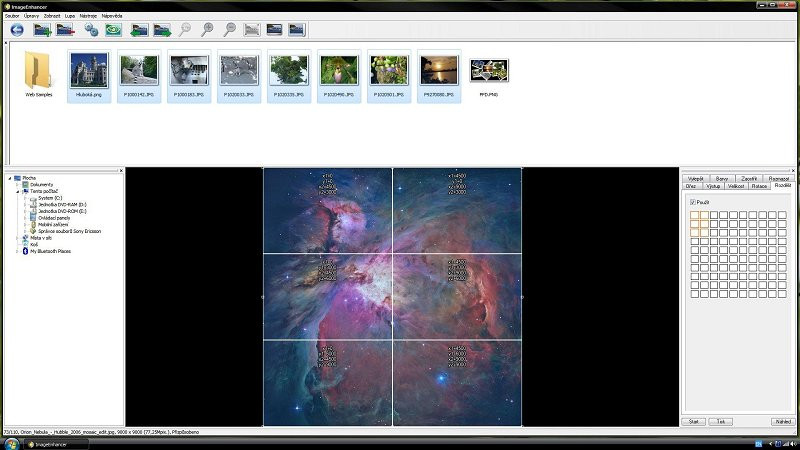Select the P9270080.JPG sunset thumbnail
800x450 pixels.
(439, 75)
